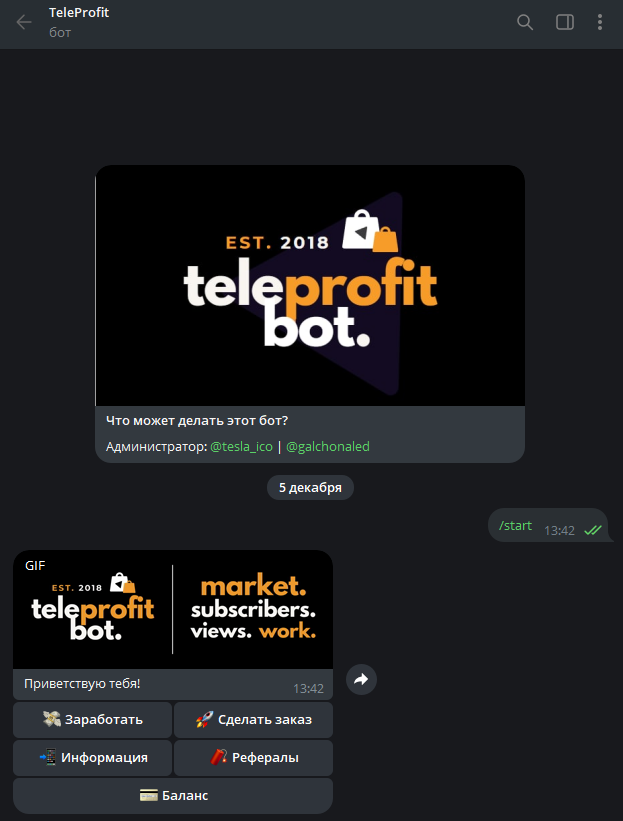Toggle the right sidebar panel icon
Screen dimensions: 623x821
[564, 22]
